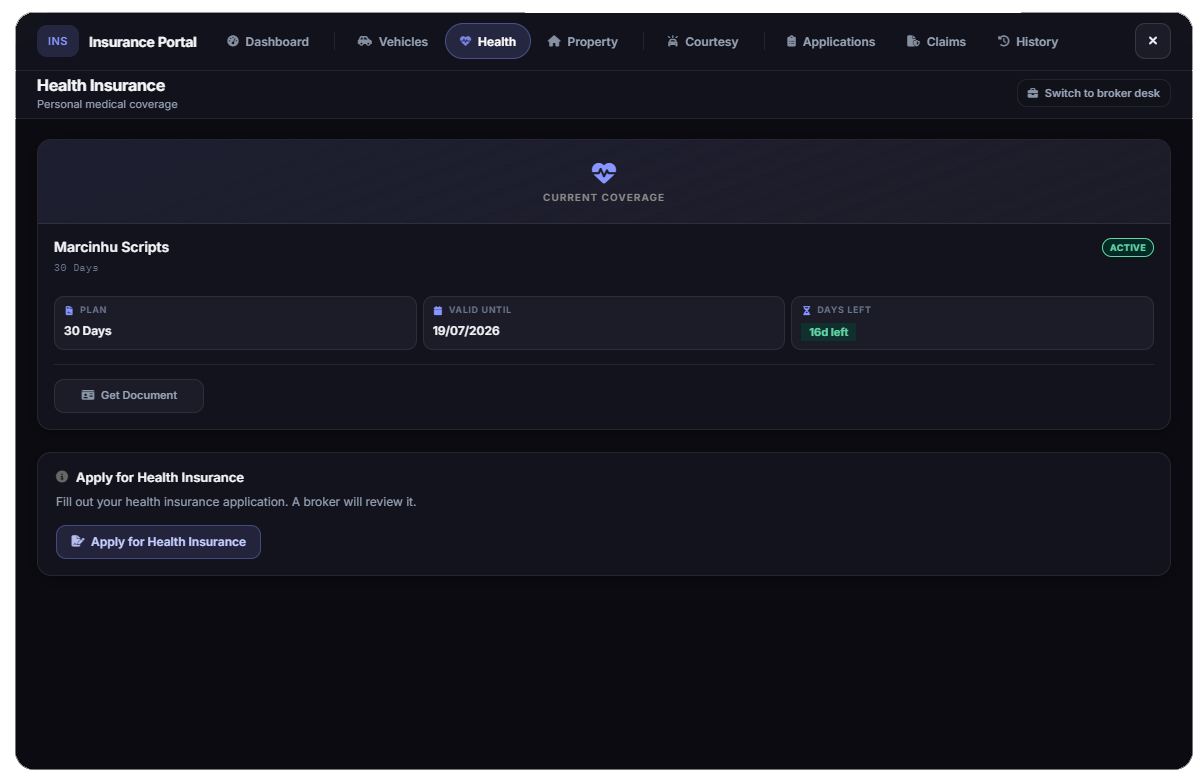Click Apply for Health Insurance button
The width and height of the screenshot is (1204, 781).
pos(158,542)
